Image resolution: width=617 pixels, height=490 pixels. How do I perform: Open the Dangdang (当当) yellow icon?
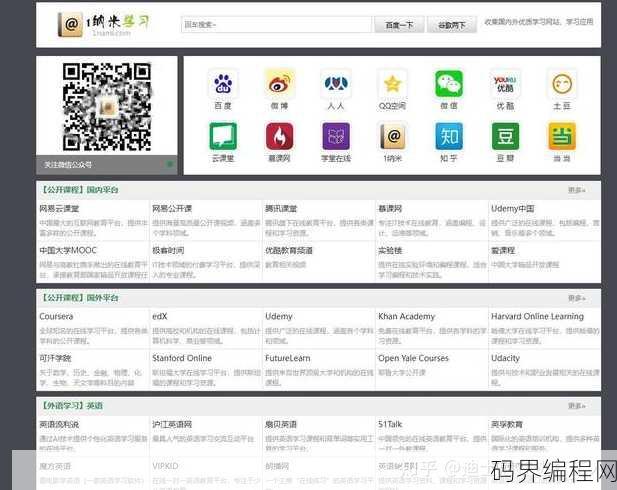562,136
